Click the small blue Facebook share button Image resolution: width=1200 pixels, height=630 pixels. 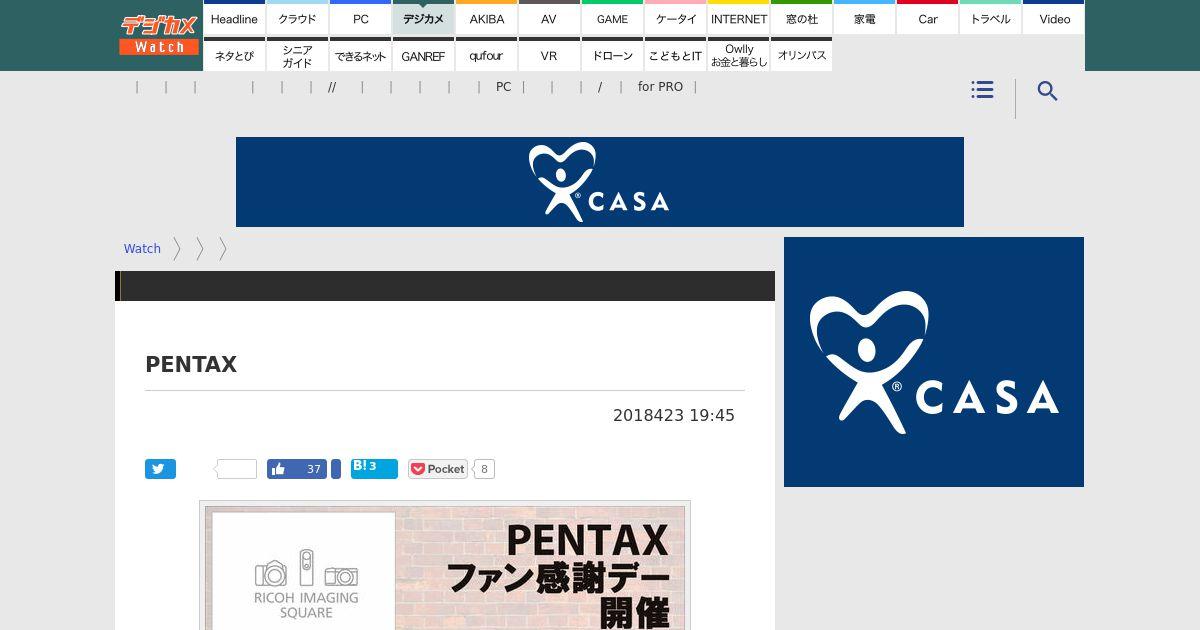pos(336,469)
